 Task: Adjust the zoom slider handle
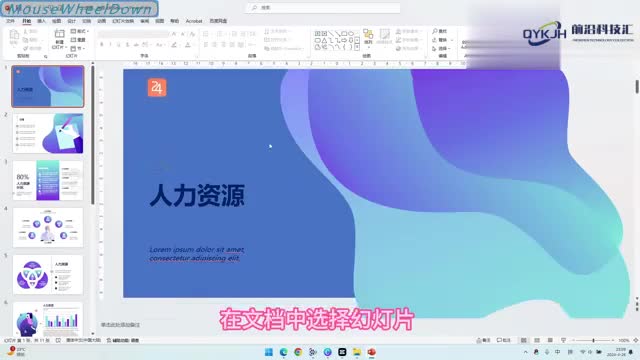tap(593, 340)
